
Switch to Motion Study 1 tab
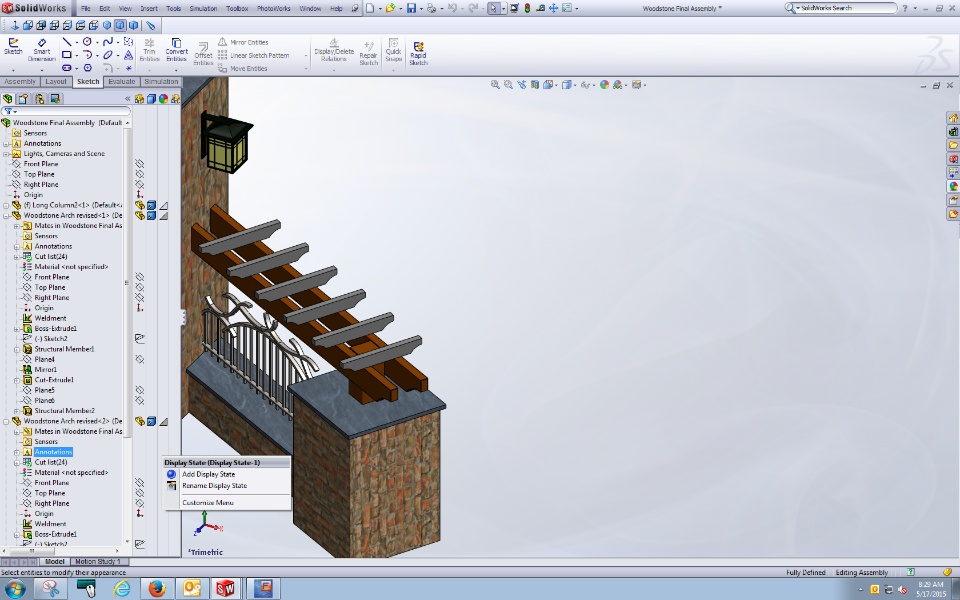click(97, 561)
